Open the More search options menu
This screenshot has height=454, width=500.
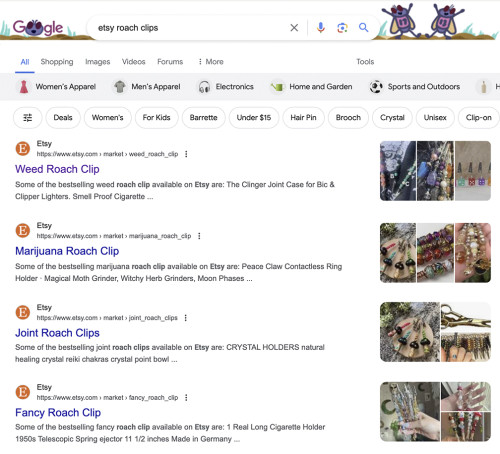[x=211, y=62]
